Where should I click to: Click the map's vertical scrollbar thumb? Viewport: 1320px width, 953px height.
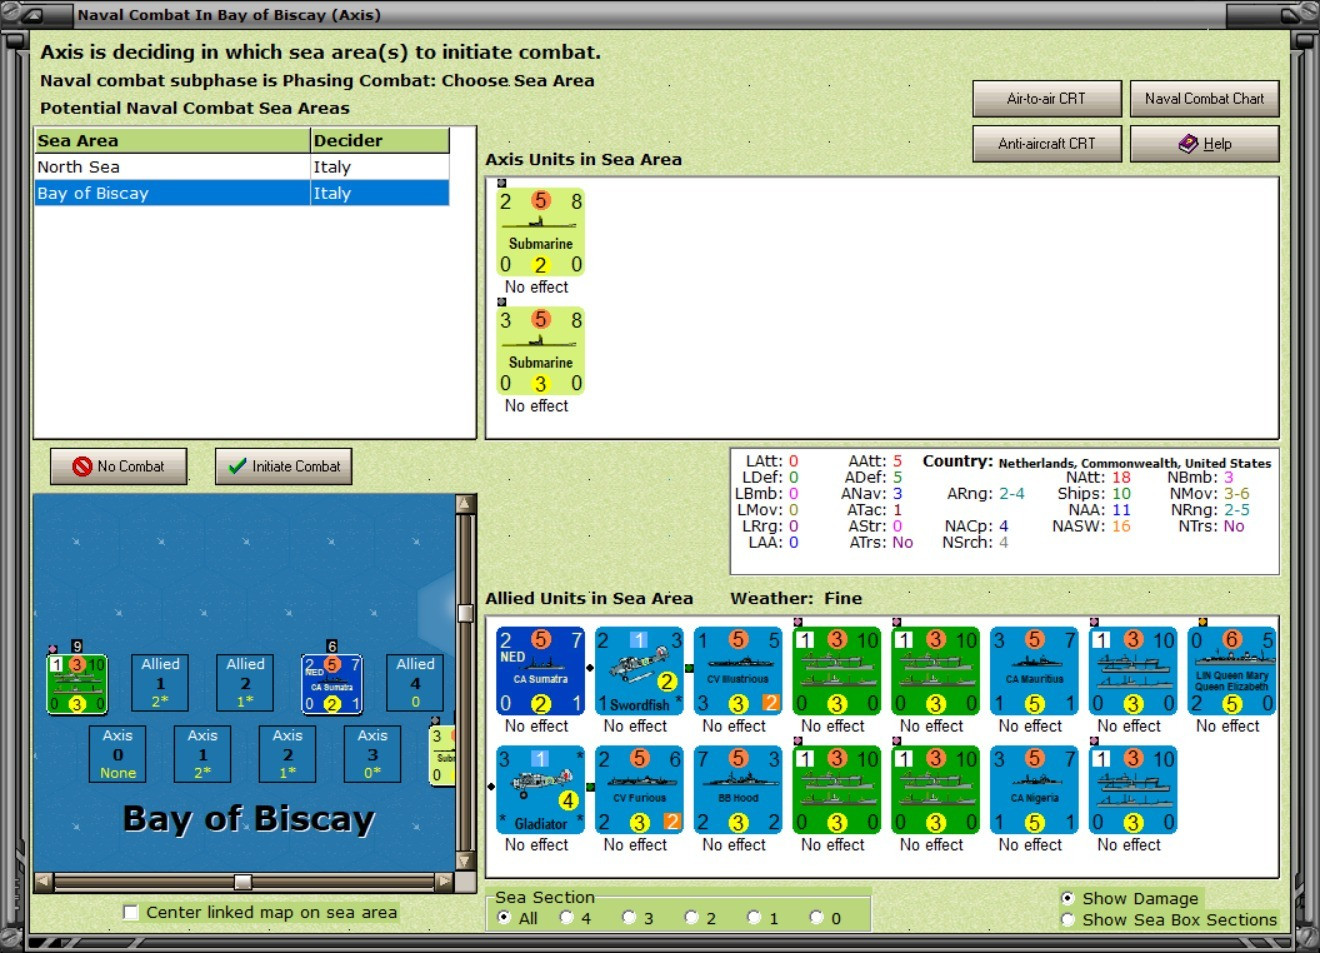point(464,612)
